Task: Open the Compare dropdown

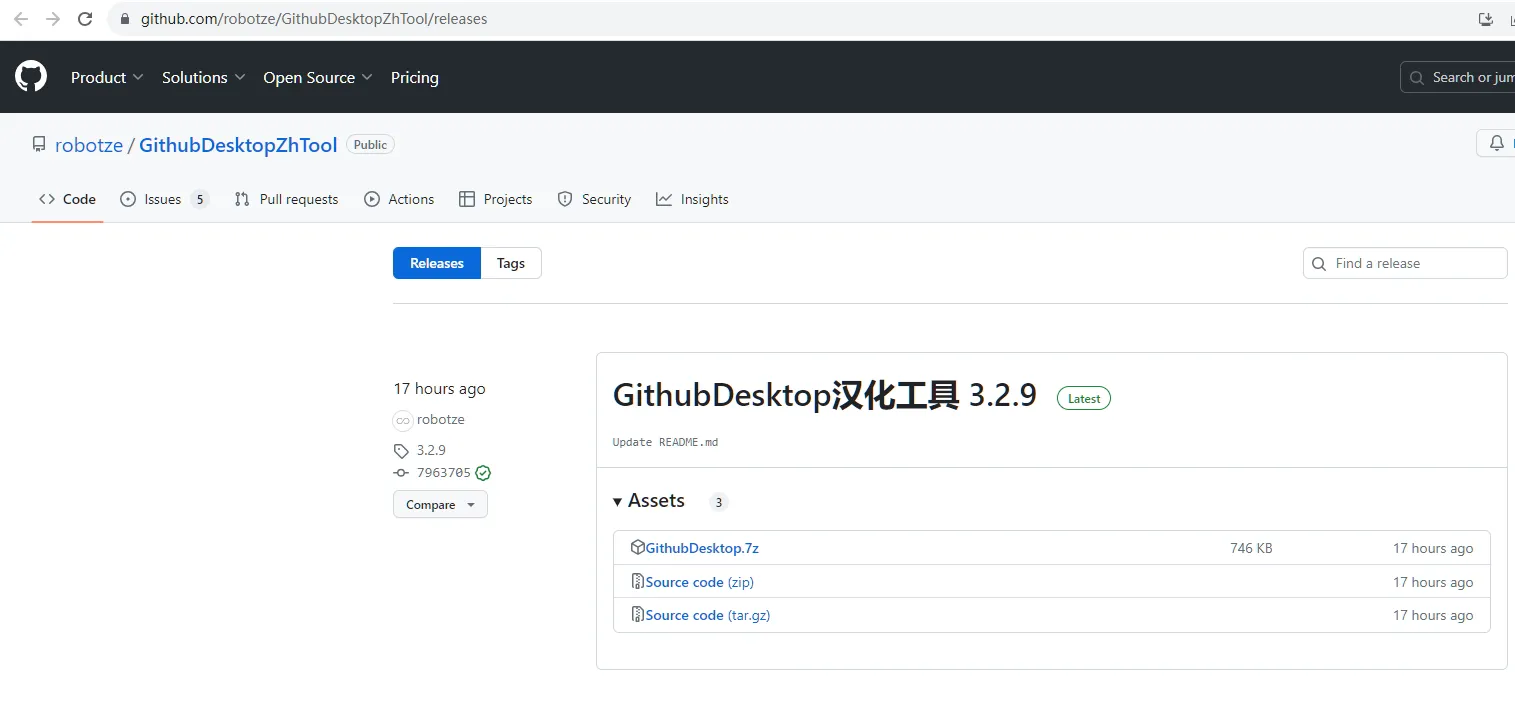Action: coord(440,504)
